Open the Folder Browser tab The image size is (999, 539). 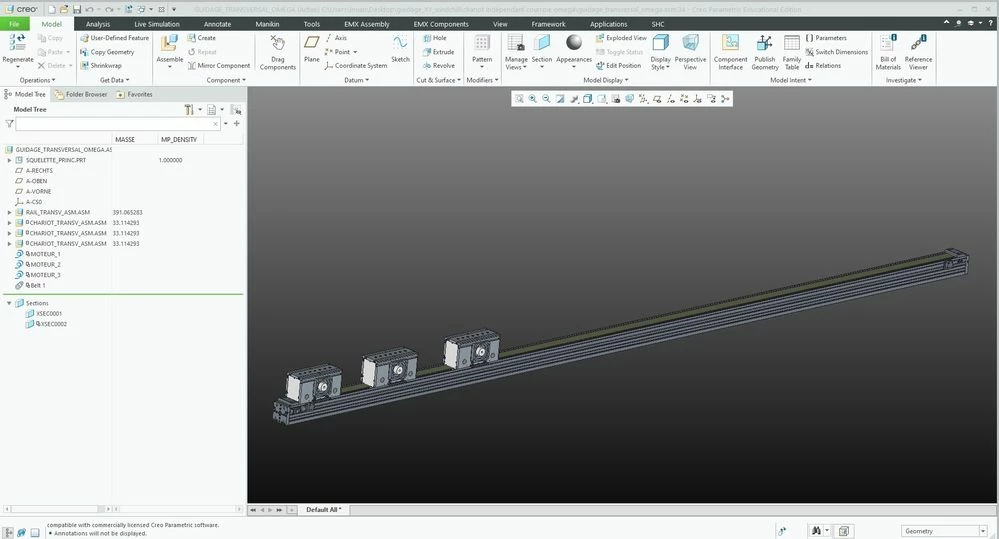point(81,94)
